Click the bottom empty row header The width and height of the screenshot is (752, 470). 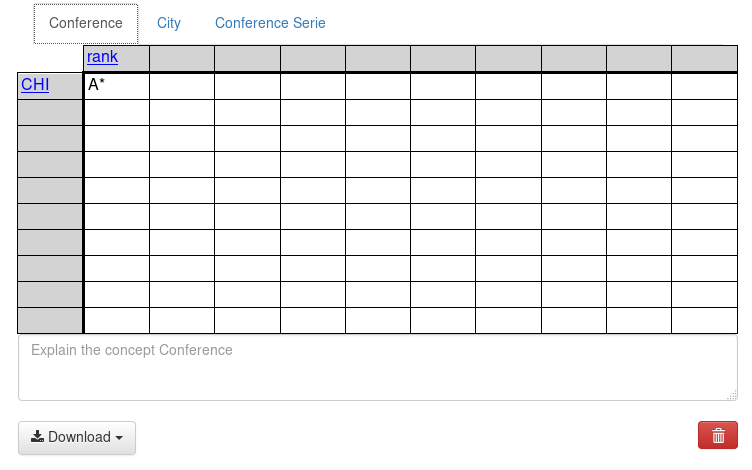(50, 320)
